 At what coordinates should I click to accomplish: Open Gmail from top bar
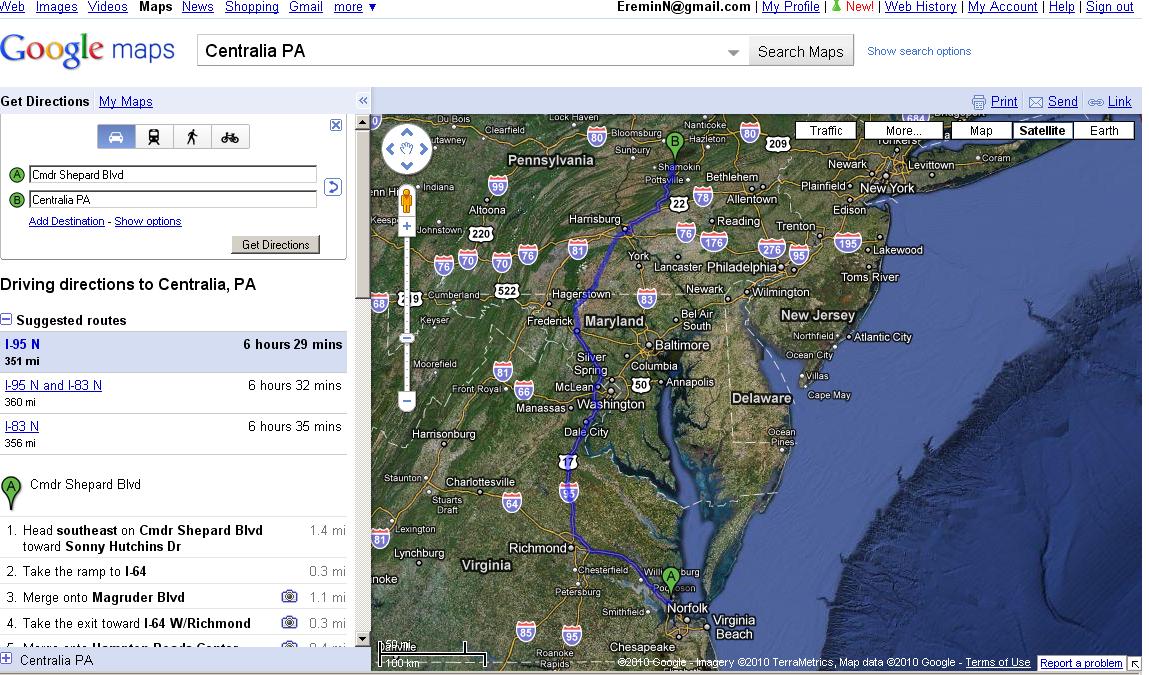306,7
